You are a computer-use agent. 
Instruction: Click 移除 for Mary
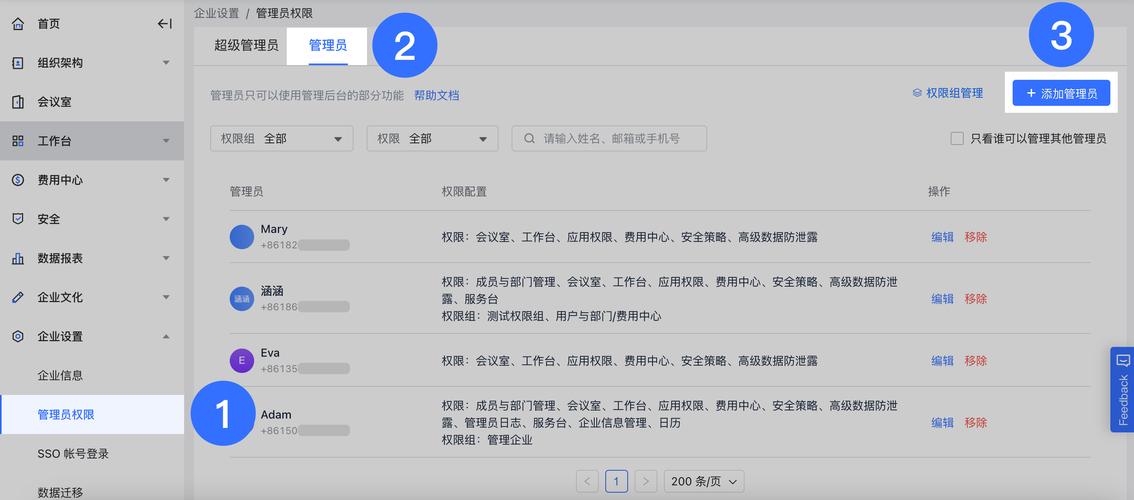(x=976, y=237)
